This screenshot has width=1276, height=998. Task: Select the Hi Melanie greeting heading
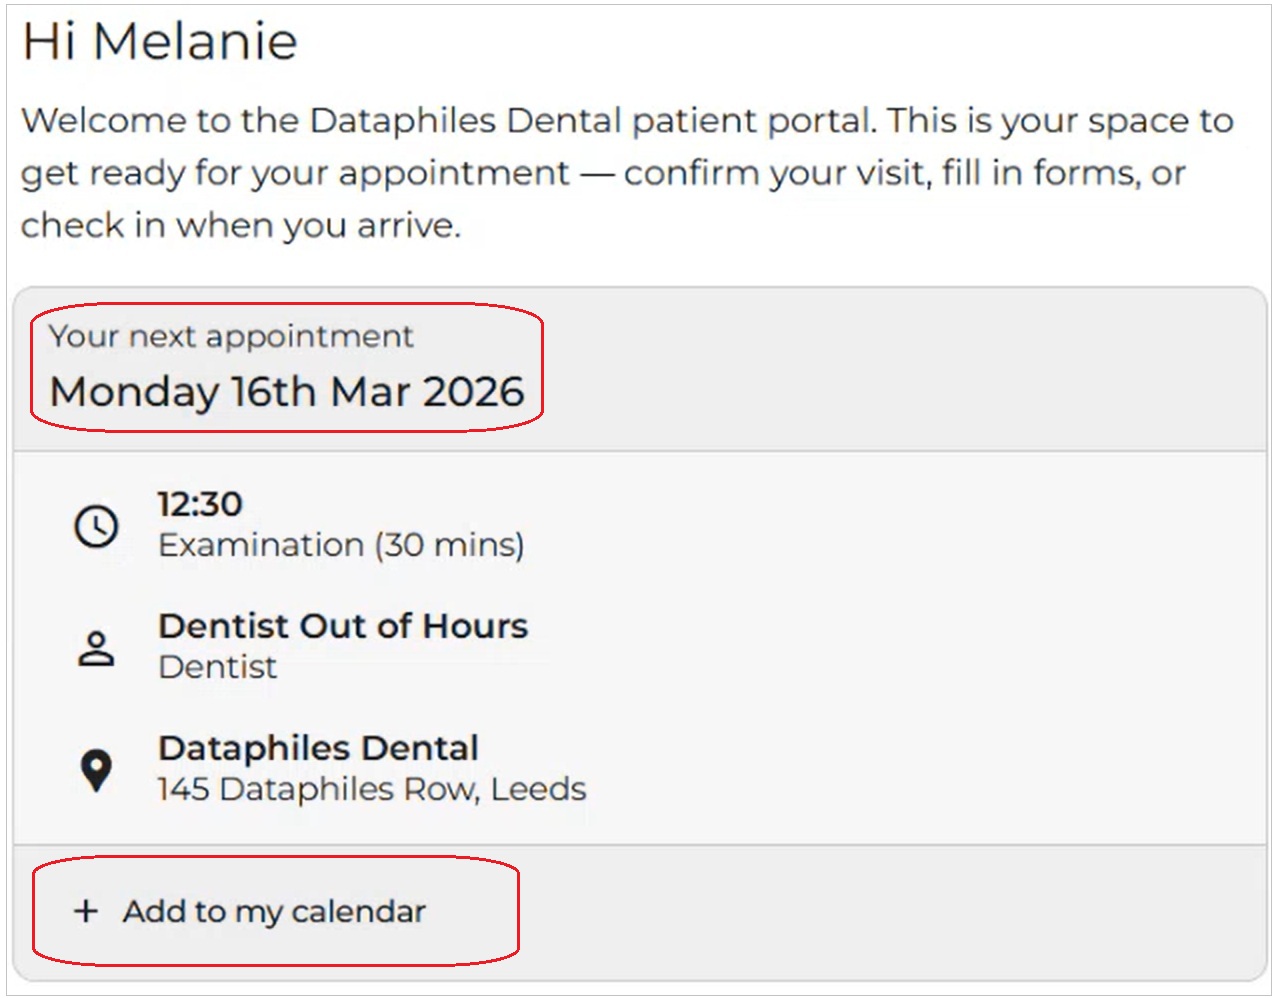[160, 42]
